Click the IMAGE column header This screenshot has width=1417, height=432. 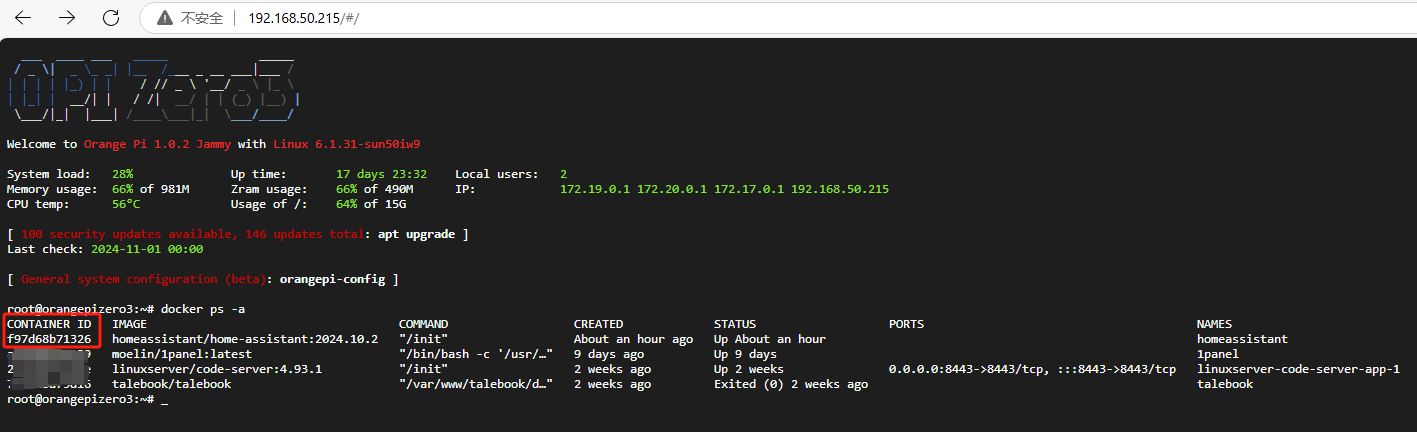(x=130, y=324)
